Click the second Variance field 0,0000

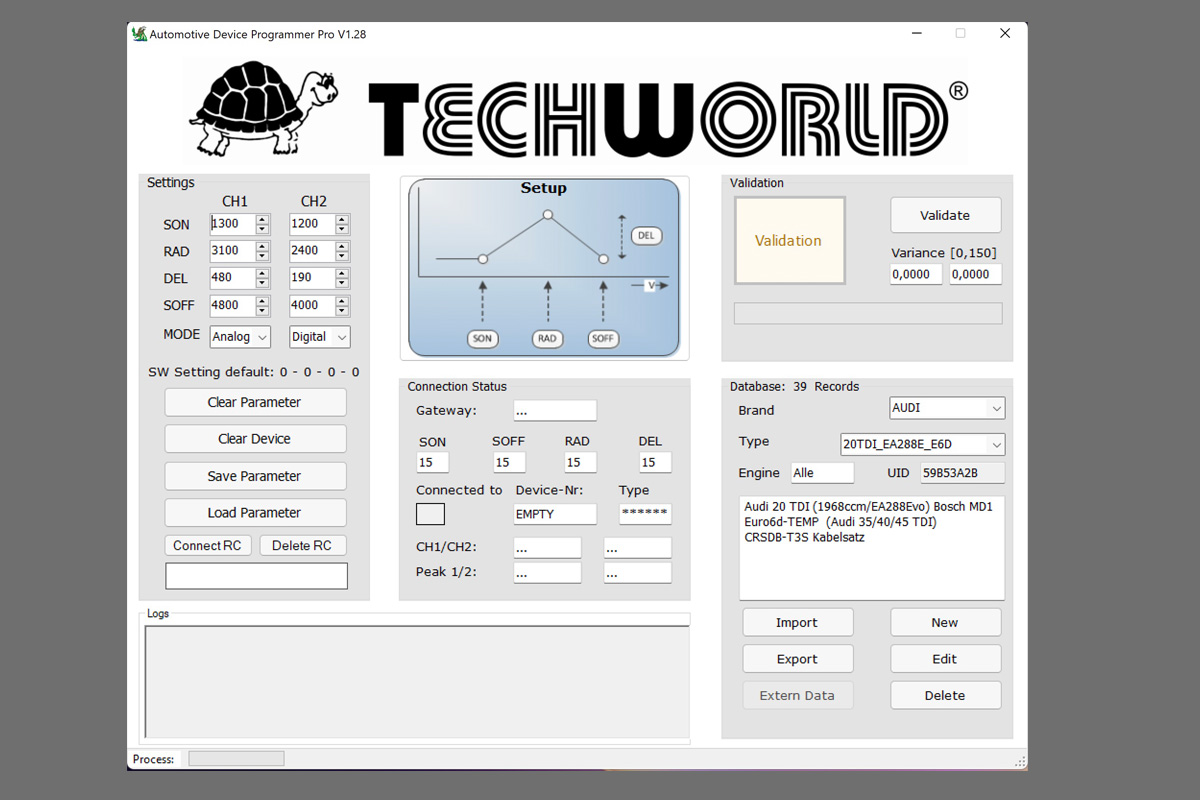click(x=975, y=274)
